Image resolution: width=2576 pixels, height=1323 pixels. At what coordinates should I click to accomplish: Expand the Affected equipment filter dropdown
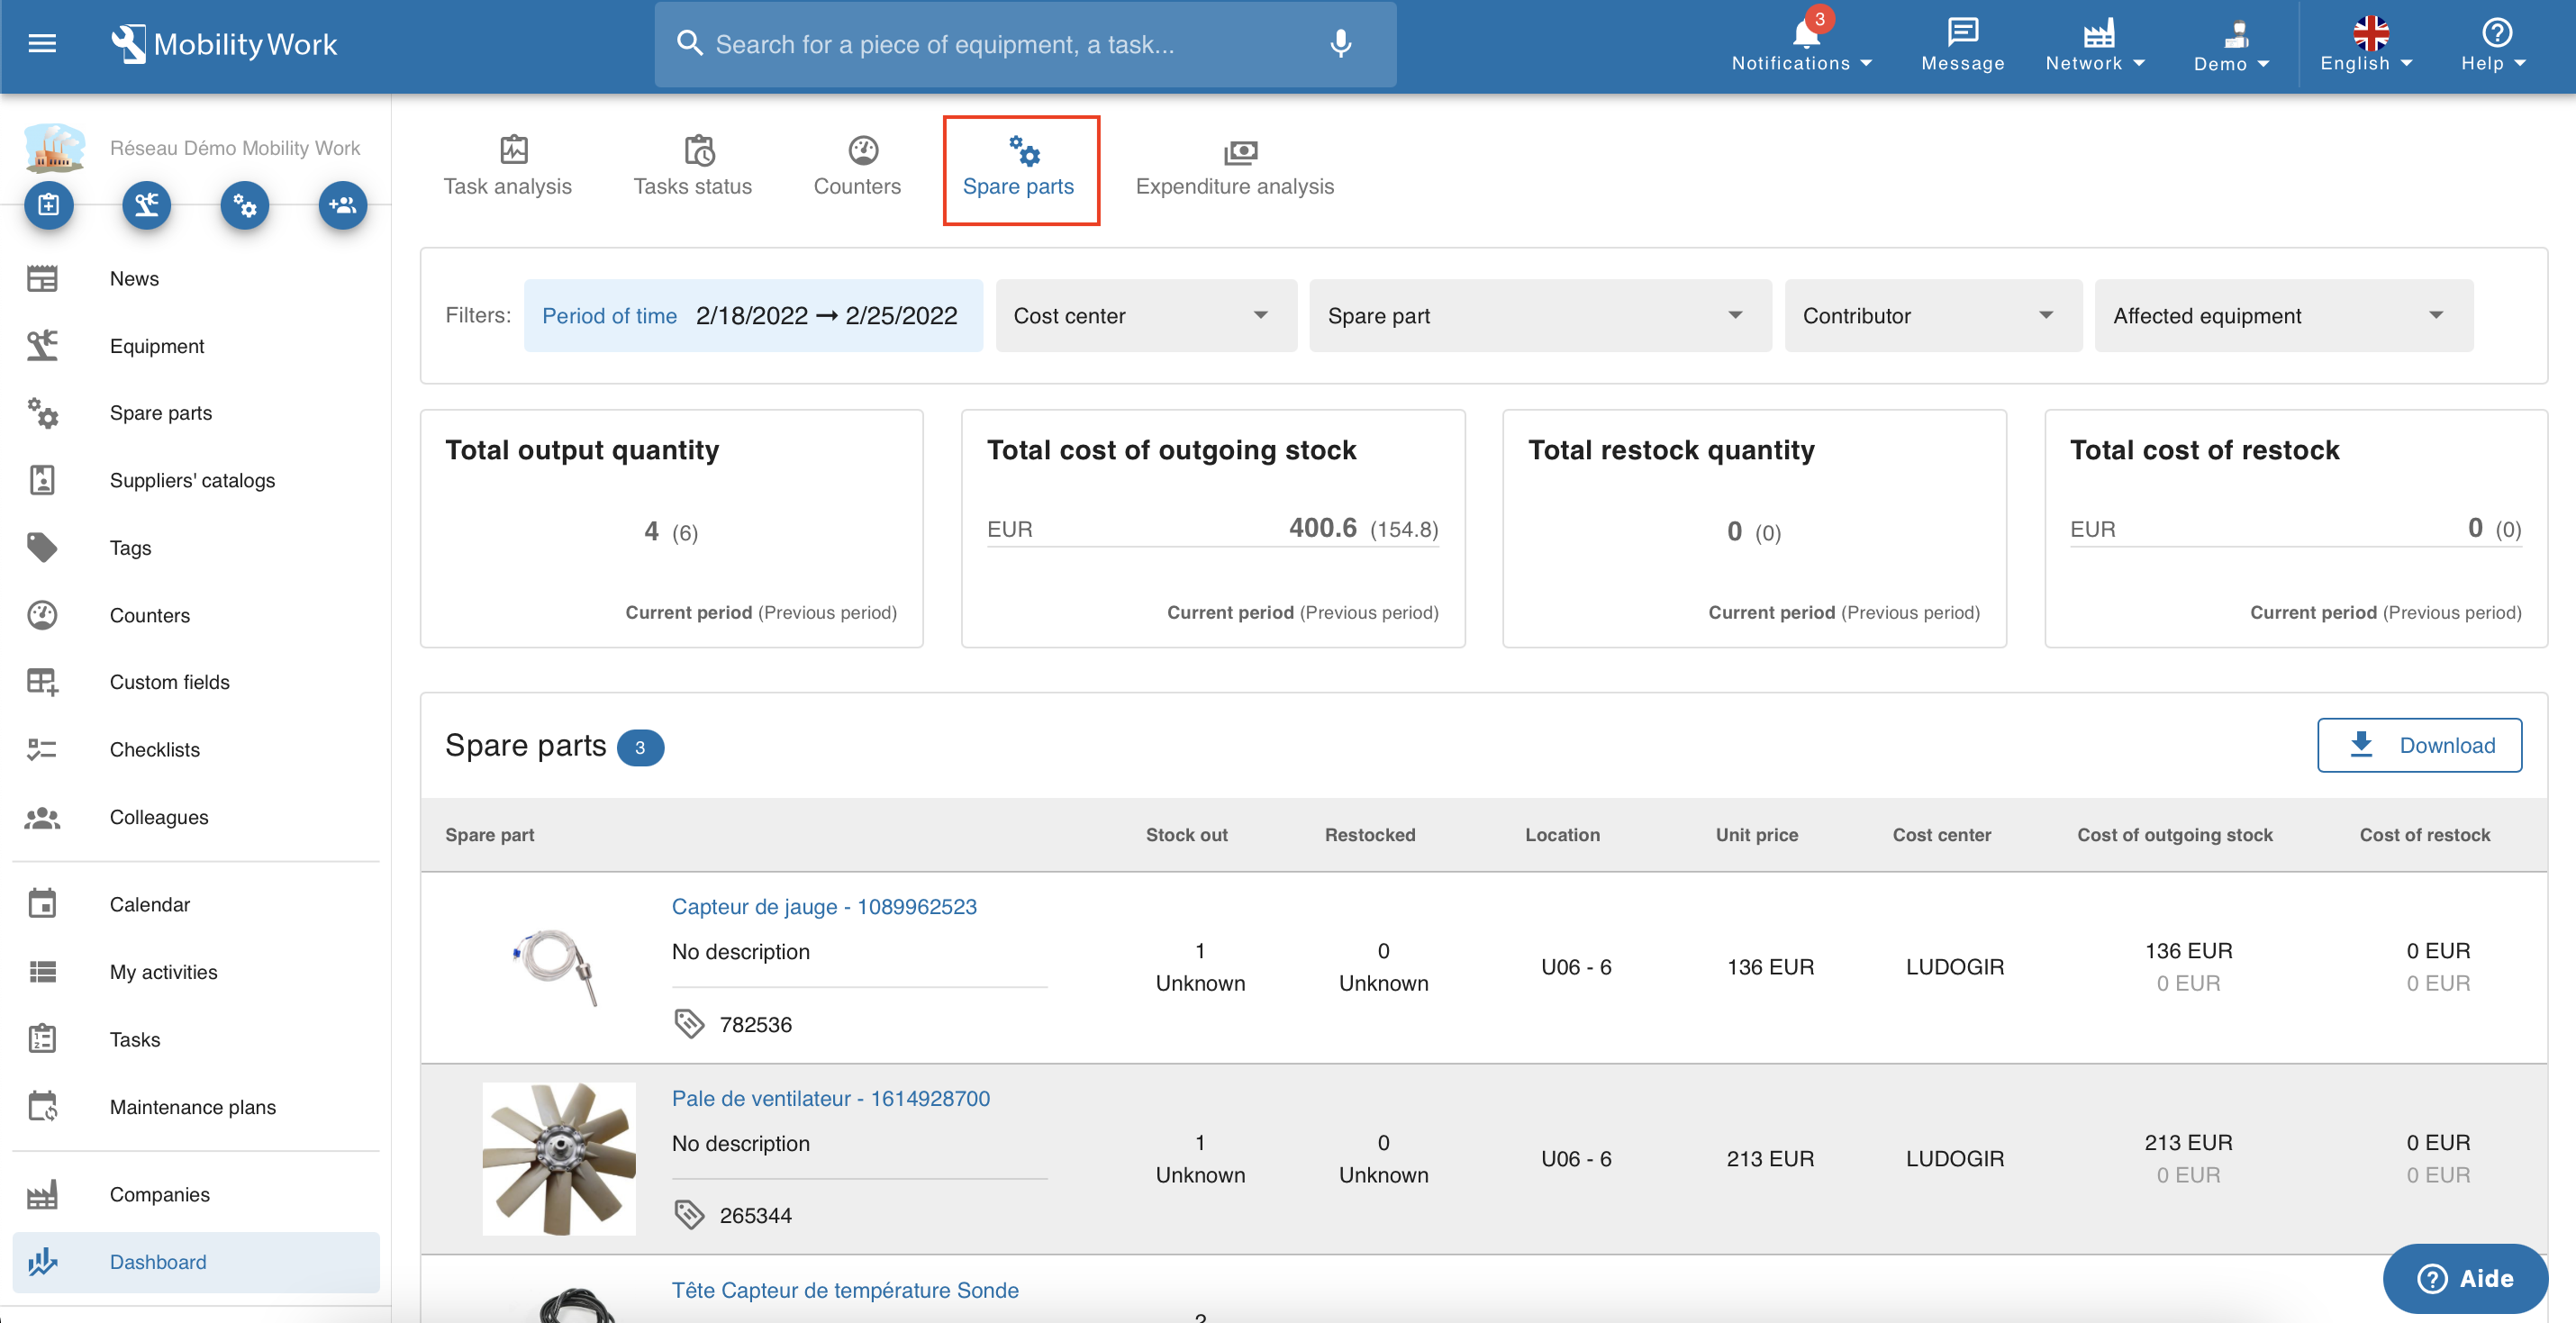click(x=2284, y=315)
